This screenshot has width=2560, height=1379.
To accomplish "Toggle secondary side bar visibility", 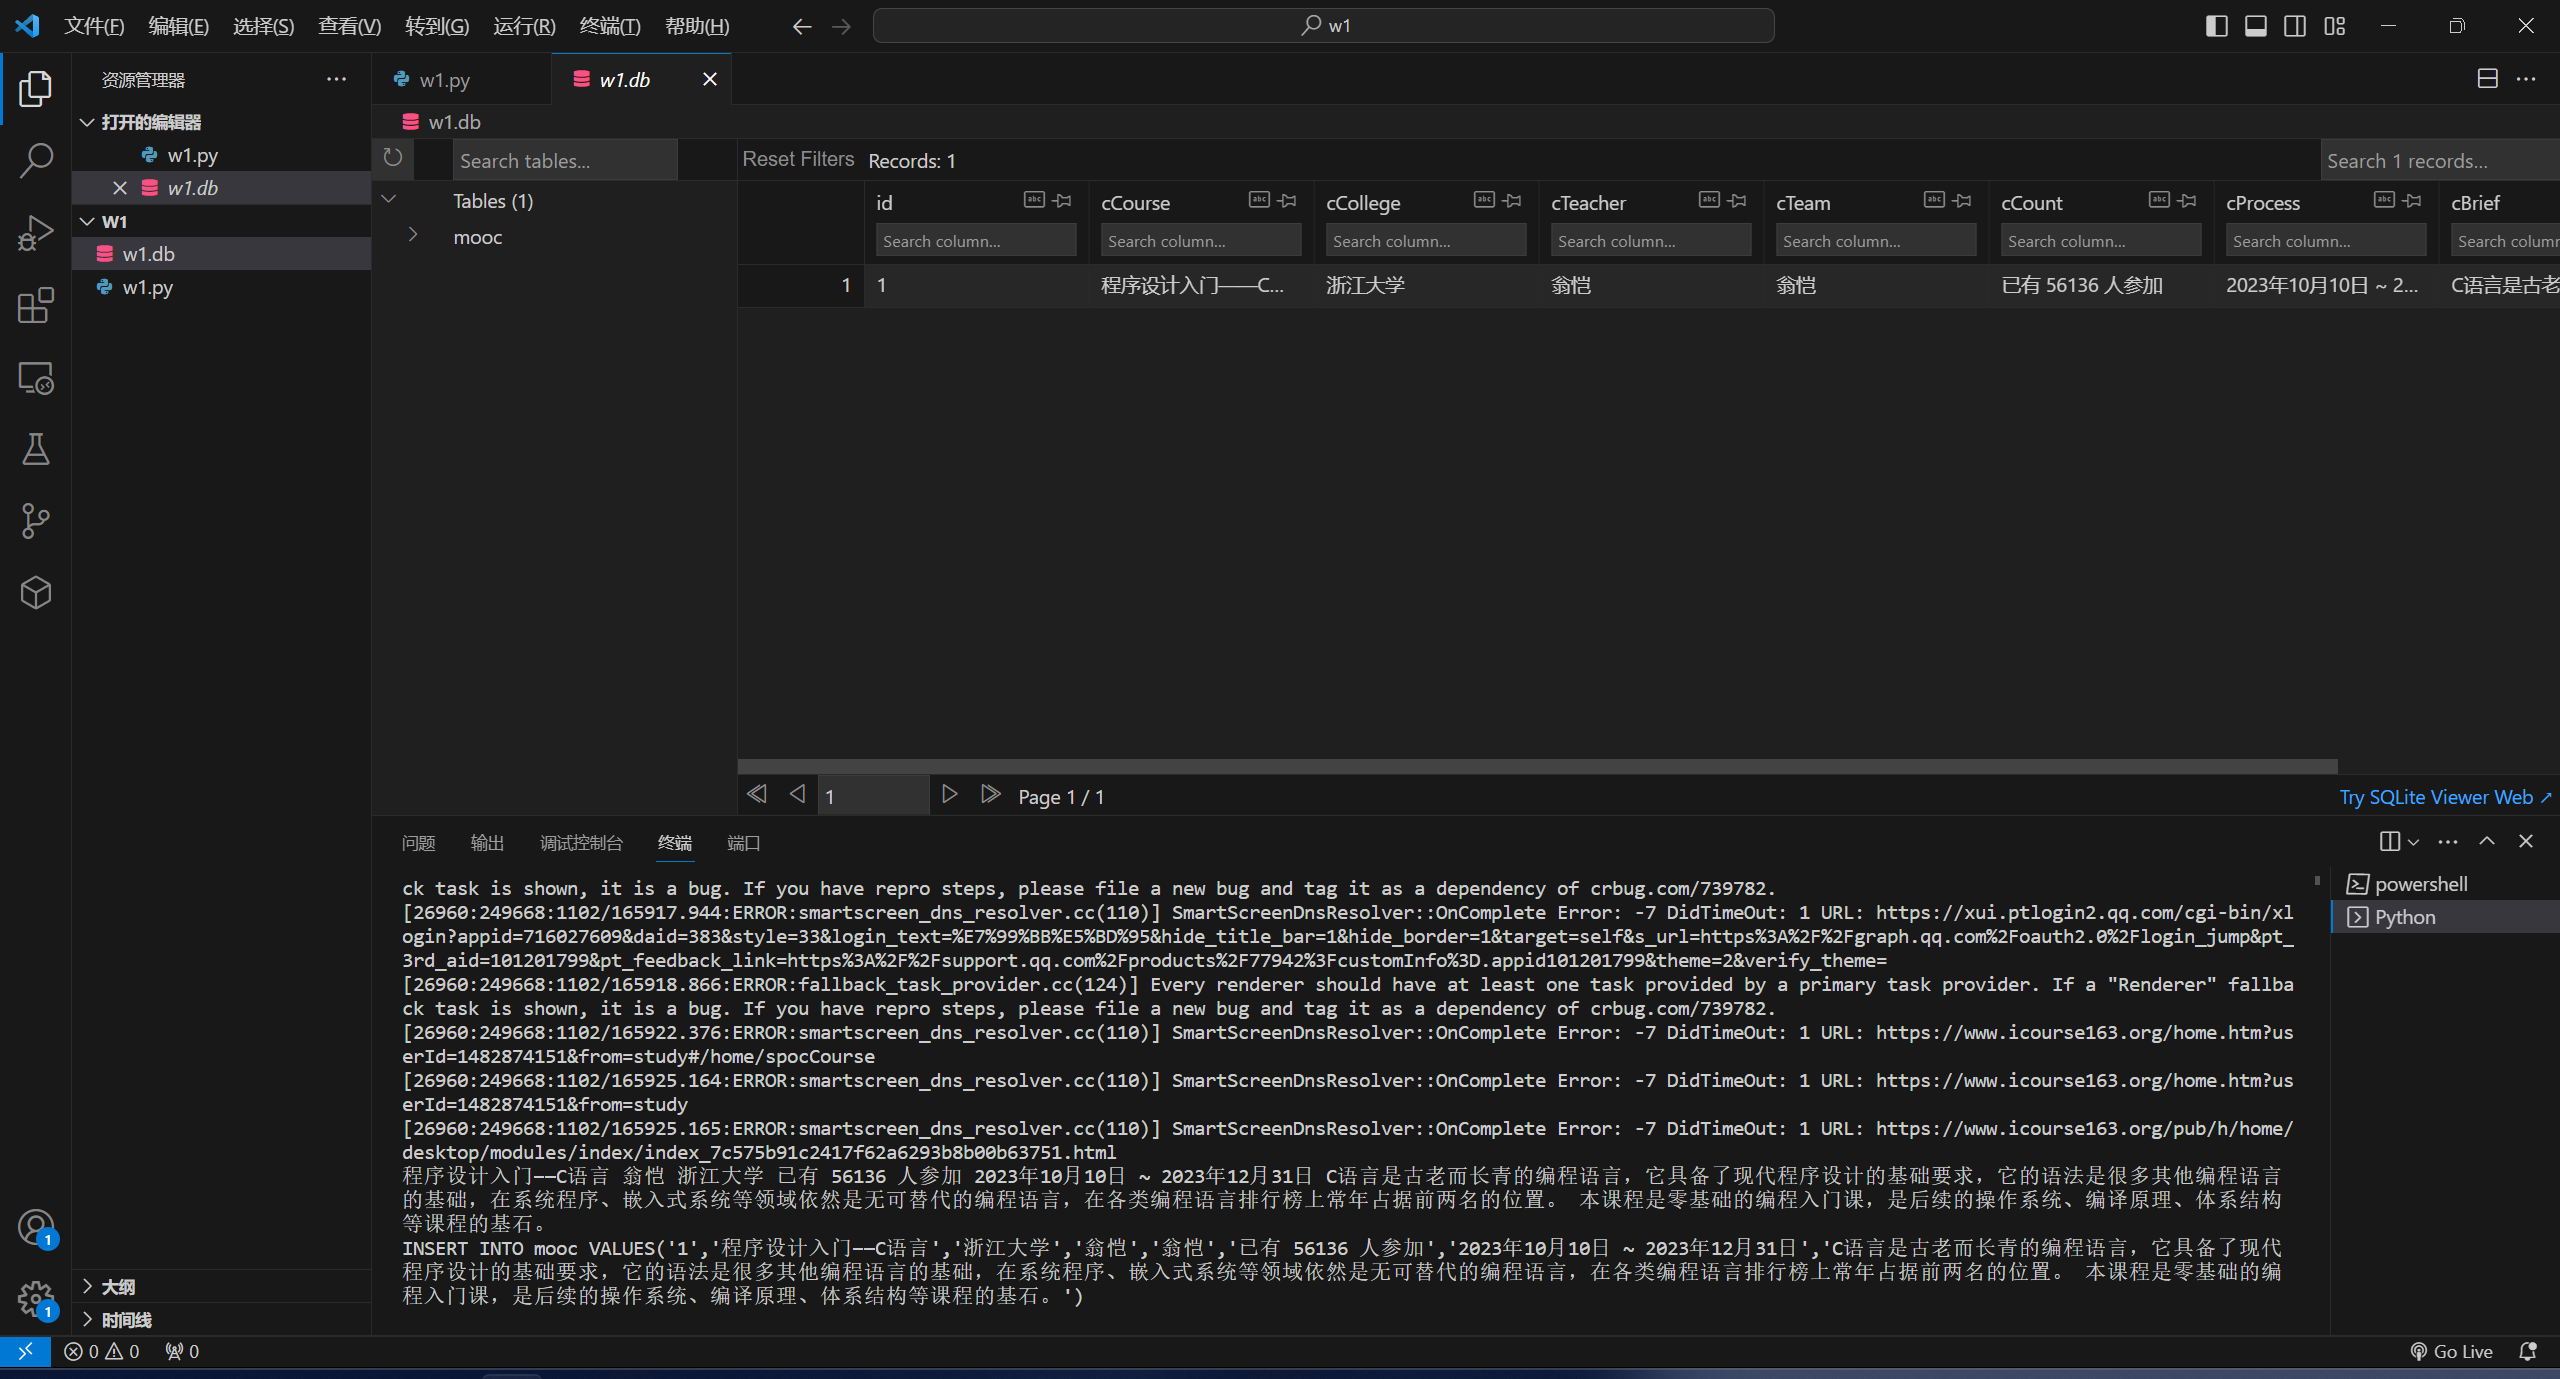I will [2295, 26].
